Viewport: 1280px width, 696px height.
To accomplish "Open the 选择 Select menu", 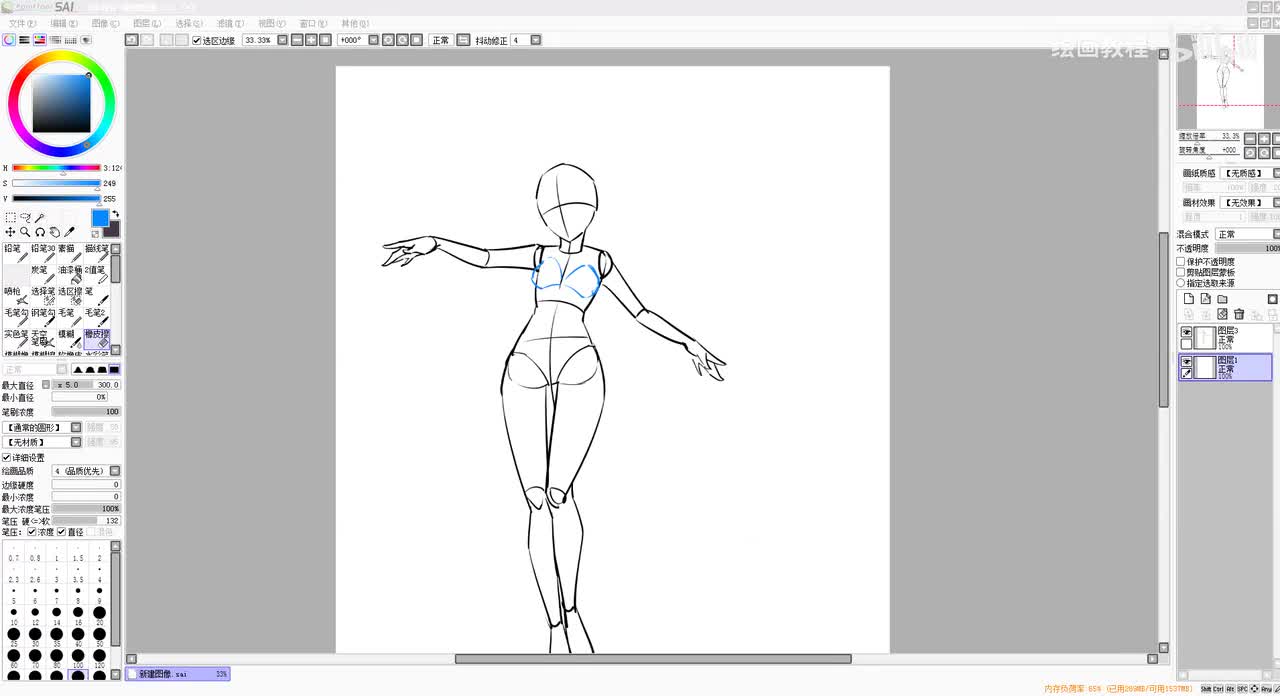I will (189, 23).
